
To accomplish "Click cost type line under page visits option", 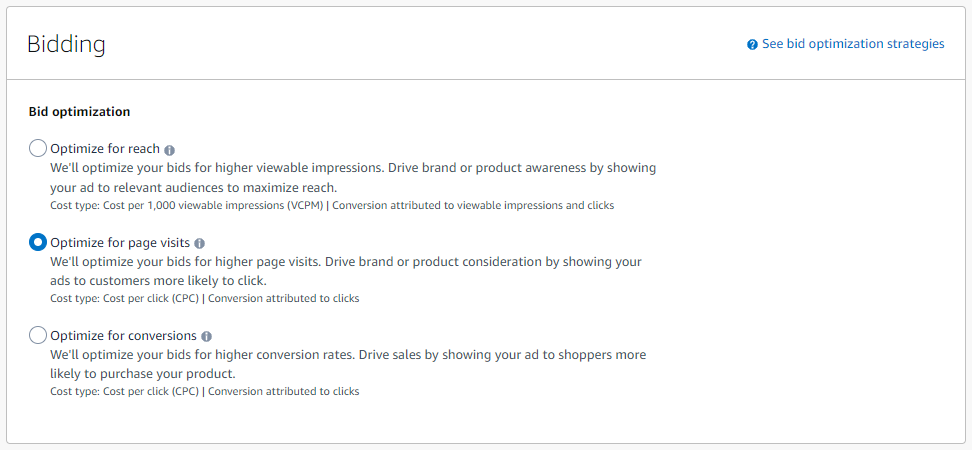I will point(205,298).
